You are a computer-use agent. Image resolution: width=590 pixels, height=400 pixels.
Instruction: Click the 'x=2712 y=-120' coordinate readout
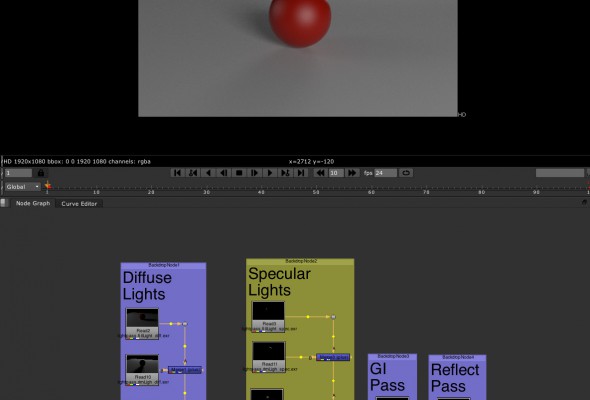click(311, 161)
